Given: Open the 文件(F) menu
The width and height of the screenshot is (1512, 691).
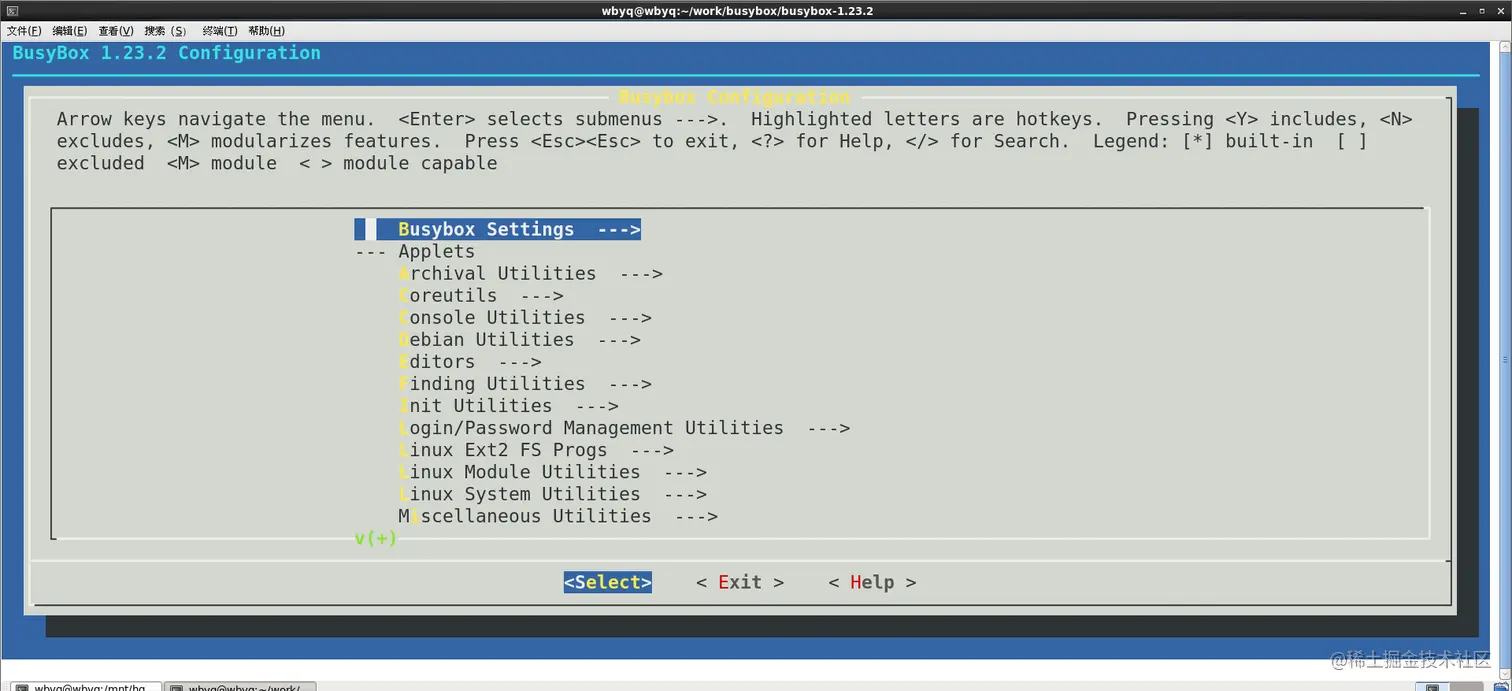Looking at the screenshot, I should click(x=24, y=31).
